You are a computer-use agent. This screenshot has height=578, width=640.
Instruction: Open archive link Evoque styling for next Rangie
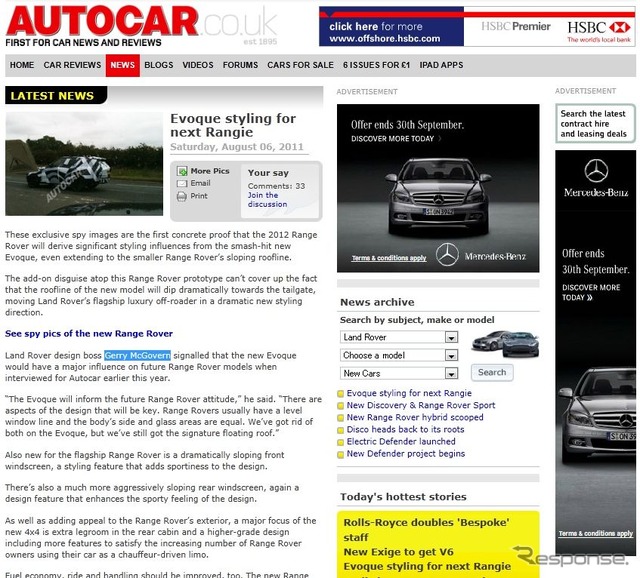click(409, 393)
